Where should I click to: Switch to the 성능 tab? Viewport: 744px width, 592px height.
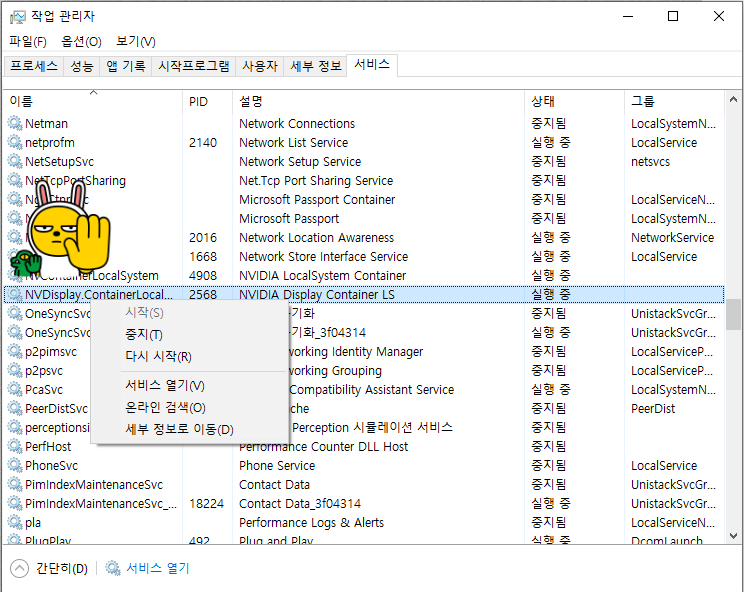[x=82, y=66]
